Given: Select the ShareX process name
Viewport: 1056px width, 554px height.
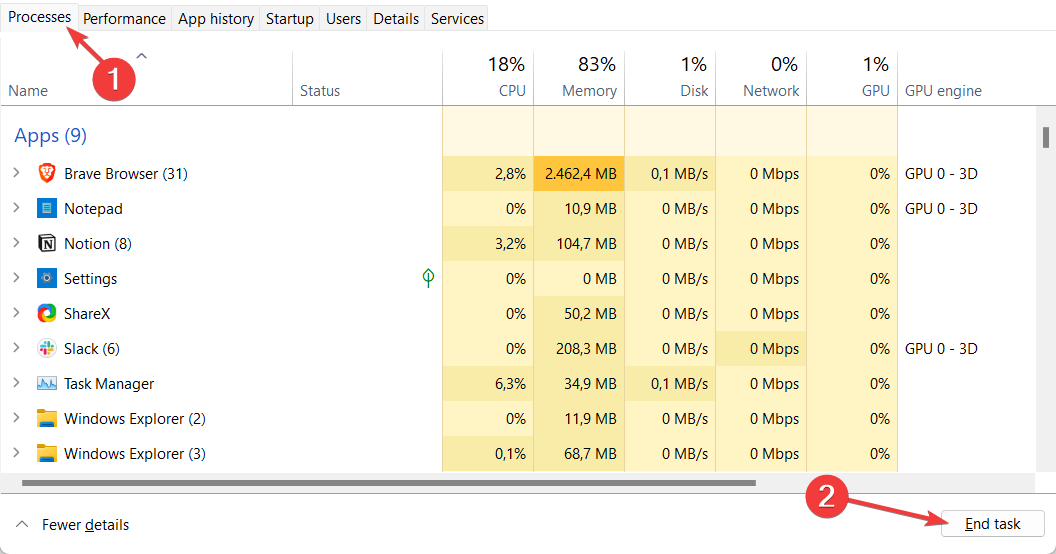Looking at the screenshot, I should tap(87, 314).
